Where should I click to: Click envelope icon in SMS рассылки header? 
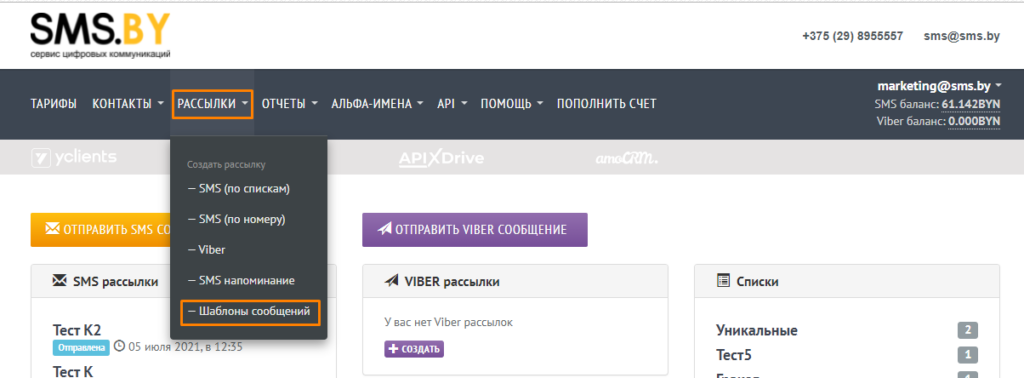point(59,281)
